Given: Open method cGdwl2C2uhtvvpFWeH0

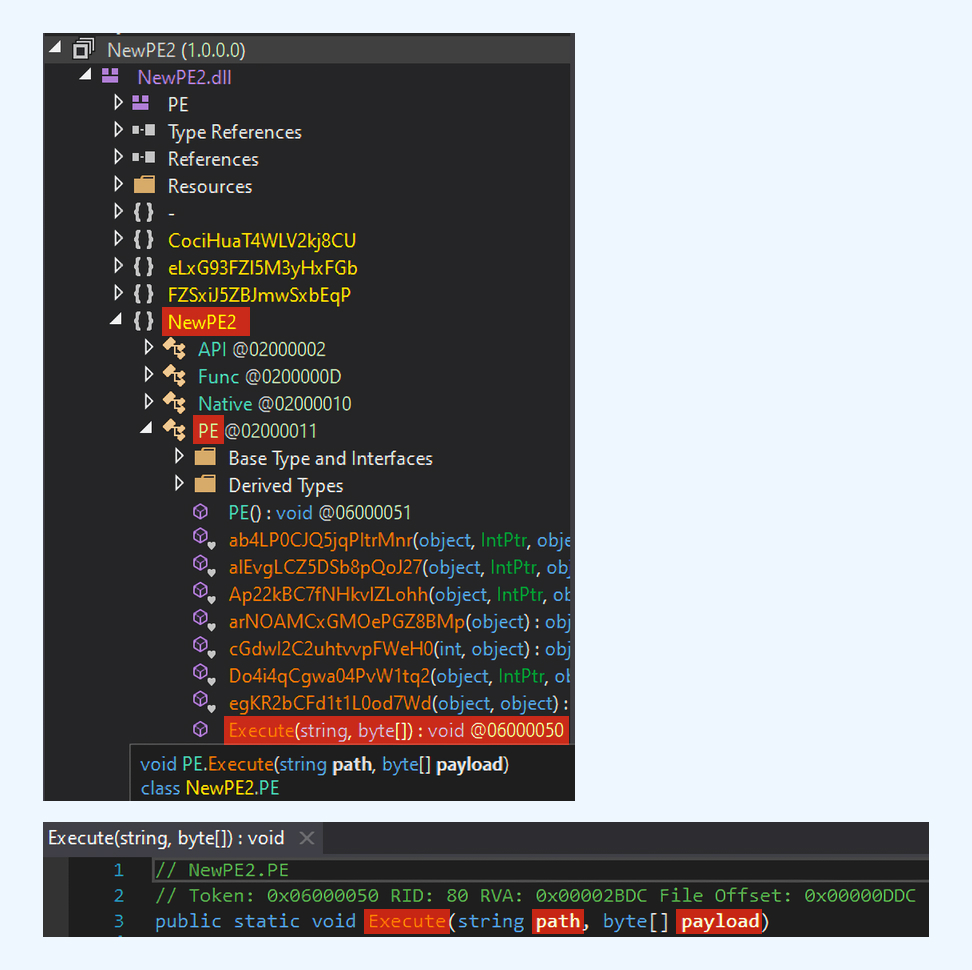Looking at the screenshot, I should (x=399, y=649).
